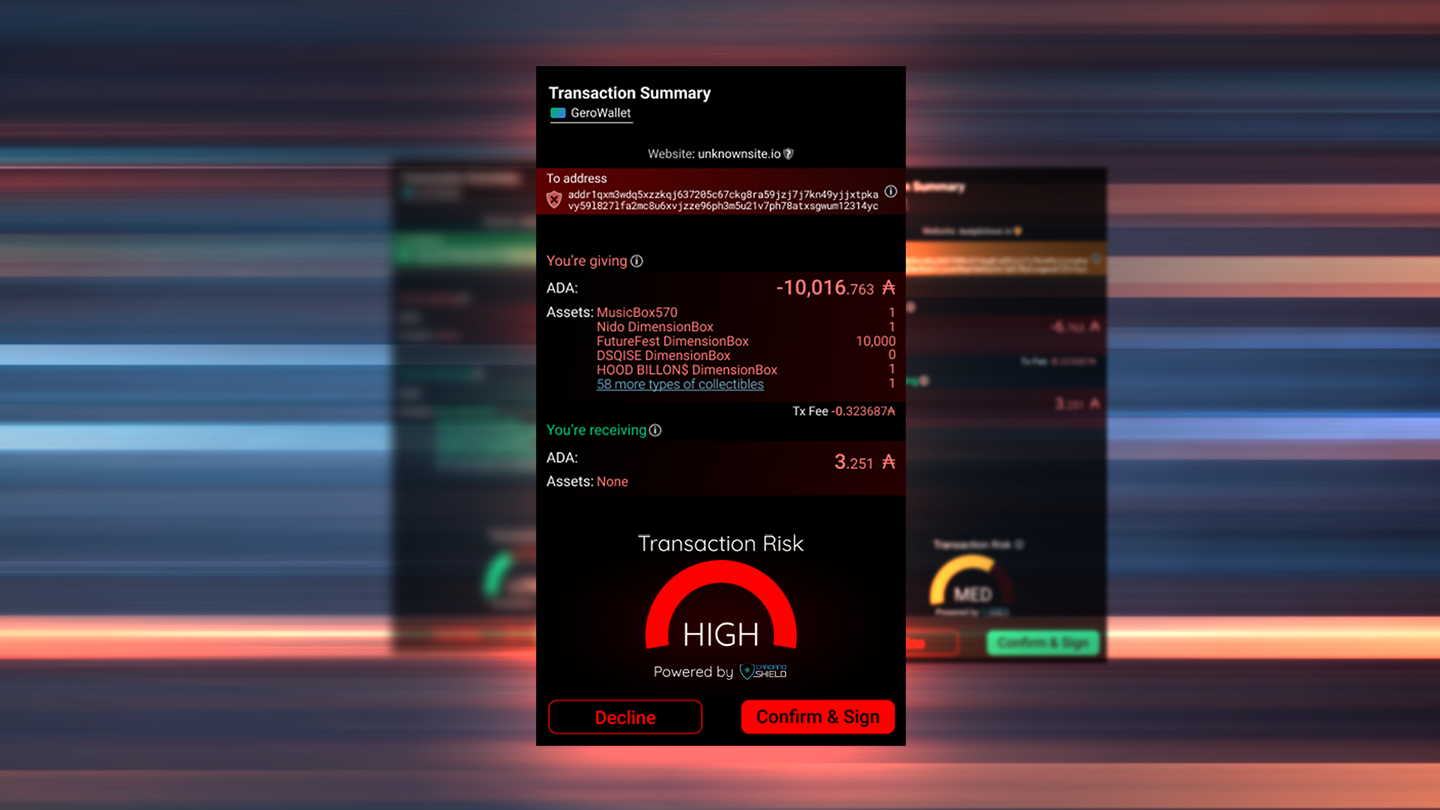Select the Nido DimensionBox asset entry
1440x810 pixels.
654,326
